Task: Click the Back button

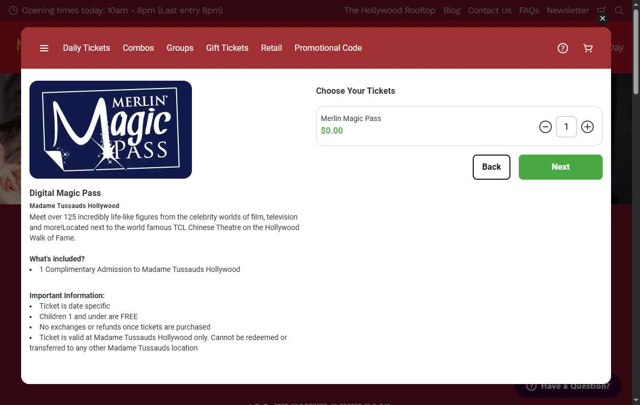Action: click(x=491, y=167)
